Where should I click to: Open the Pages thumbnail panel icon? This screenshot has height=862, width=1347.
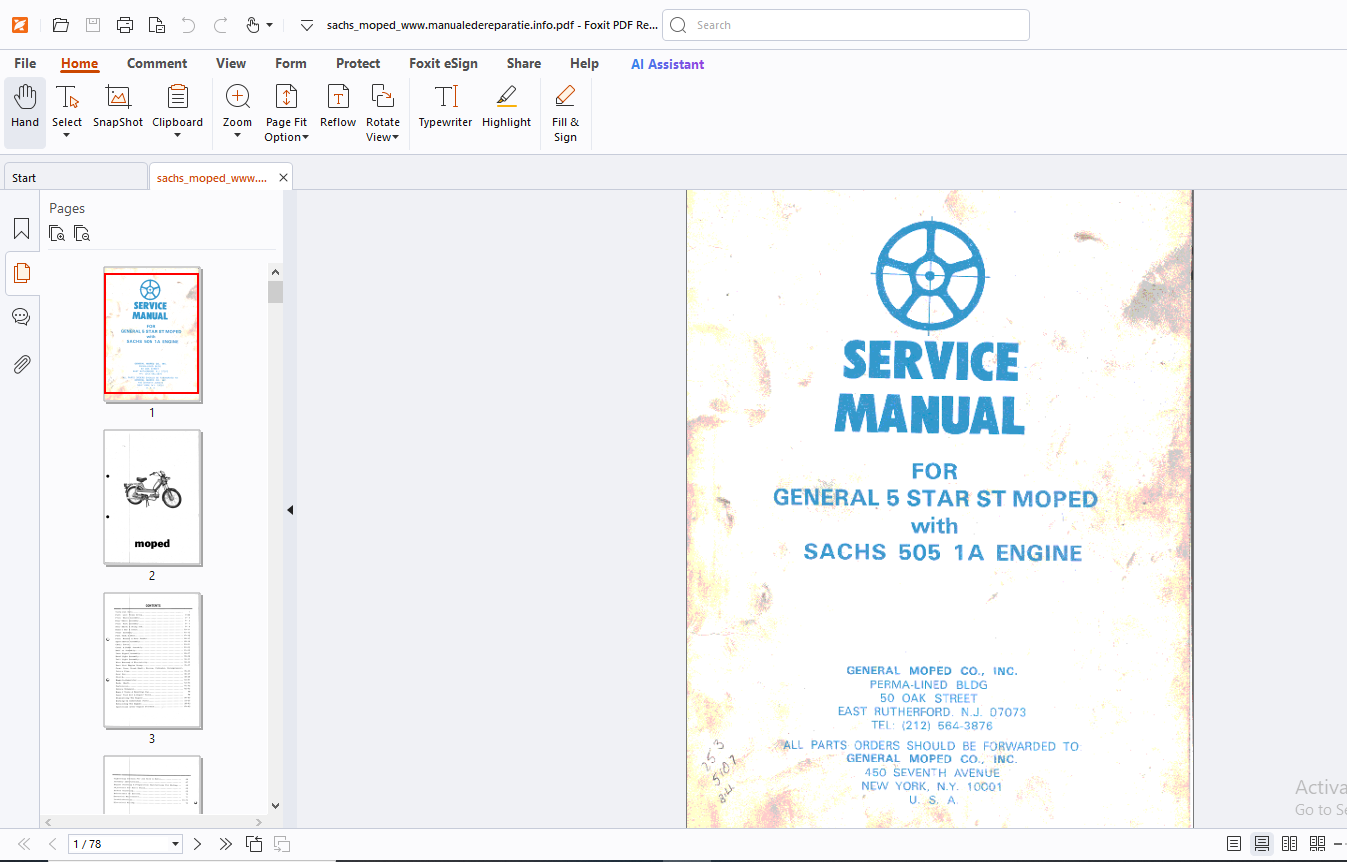pyautogui.click(x=21, y=273)
